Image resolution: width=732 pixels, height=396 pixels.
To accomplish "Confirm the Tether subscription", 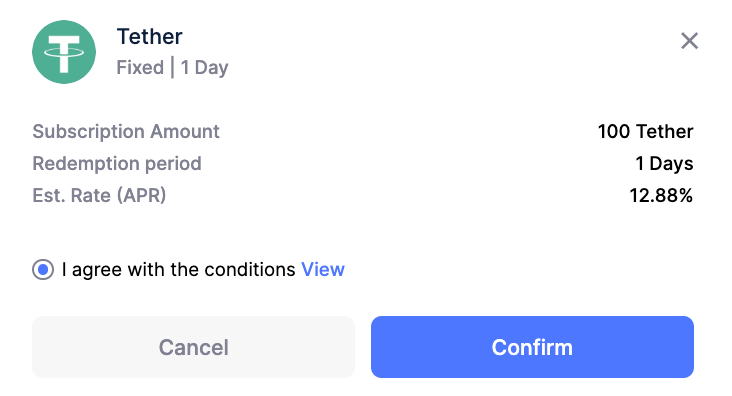I will (532, 347).
